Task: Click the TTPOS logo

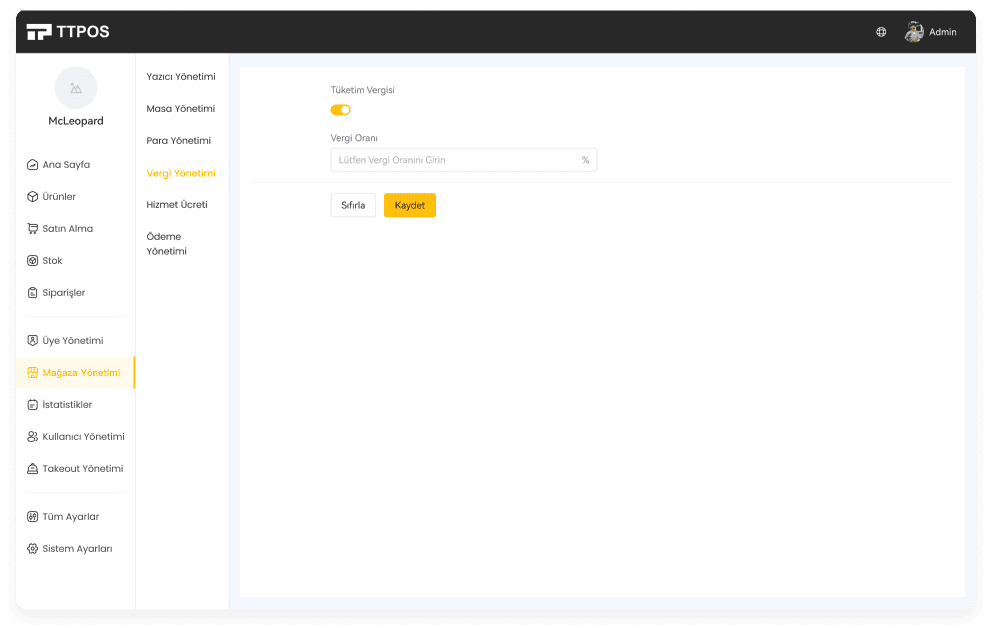Action: tap(68, 32)
